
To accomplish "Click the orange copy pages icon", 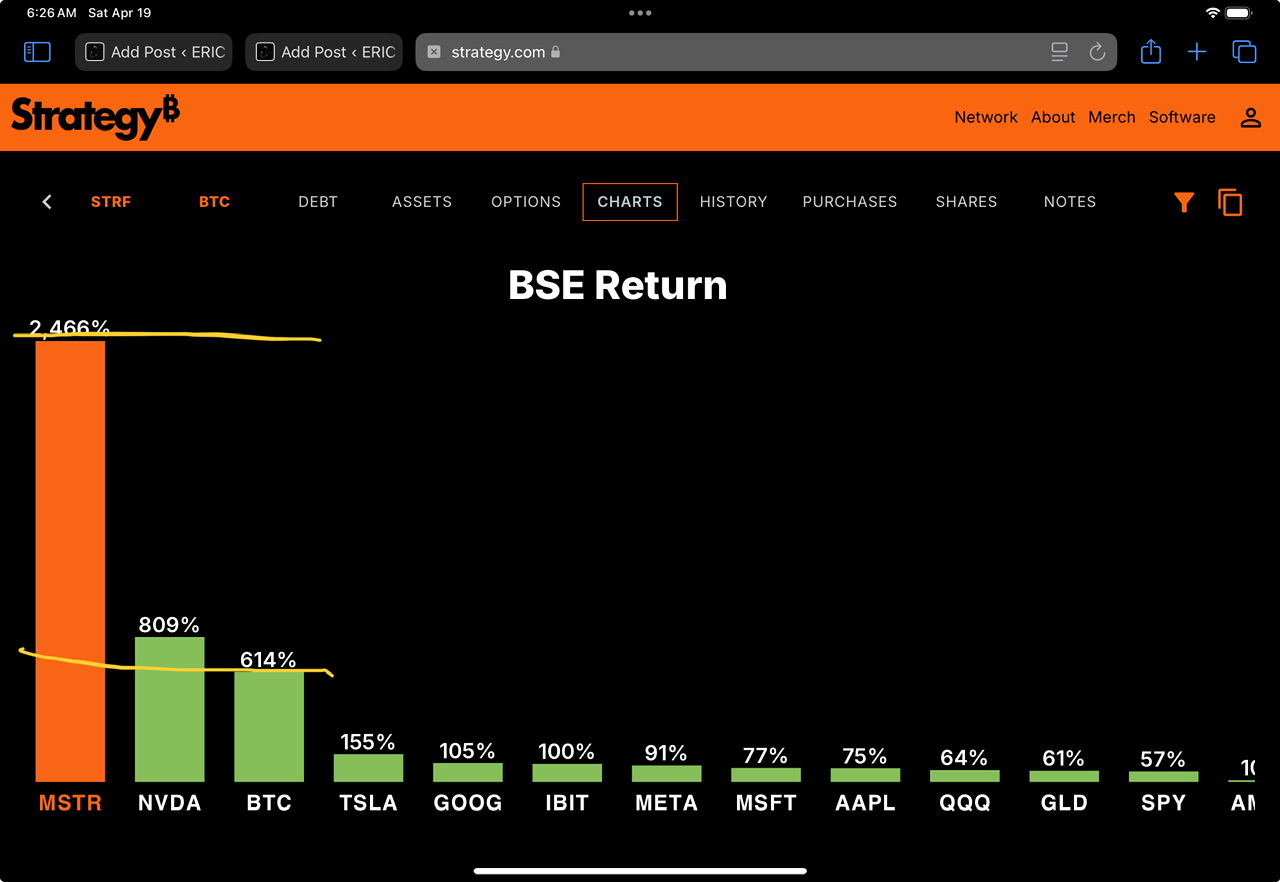I will click(x=1230, y=202).
